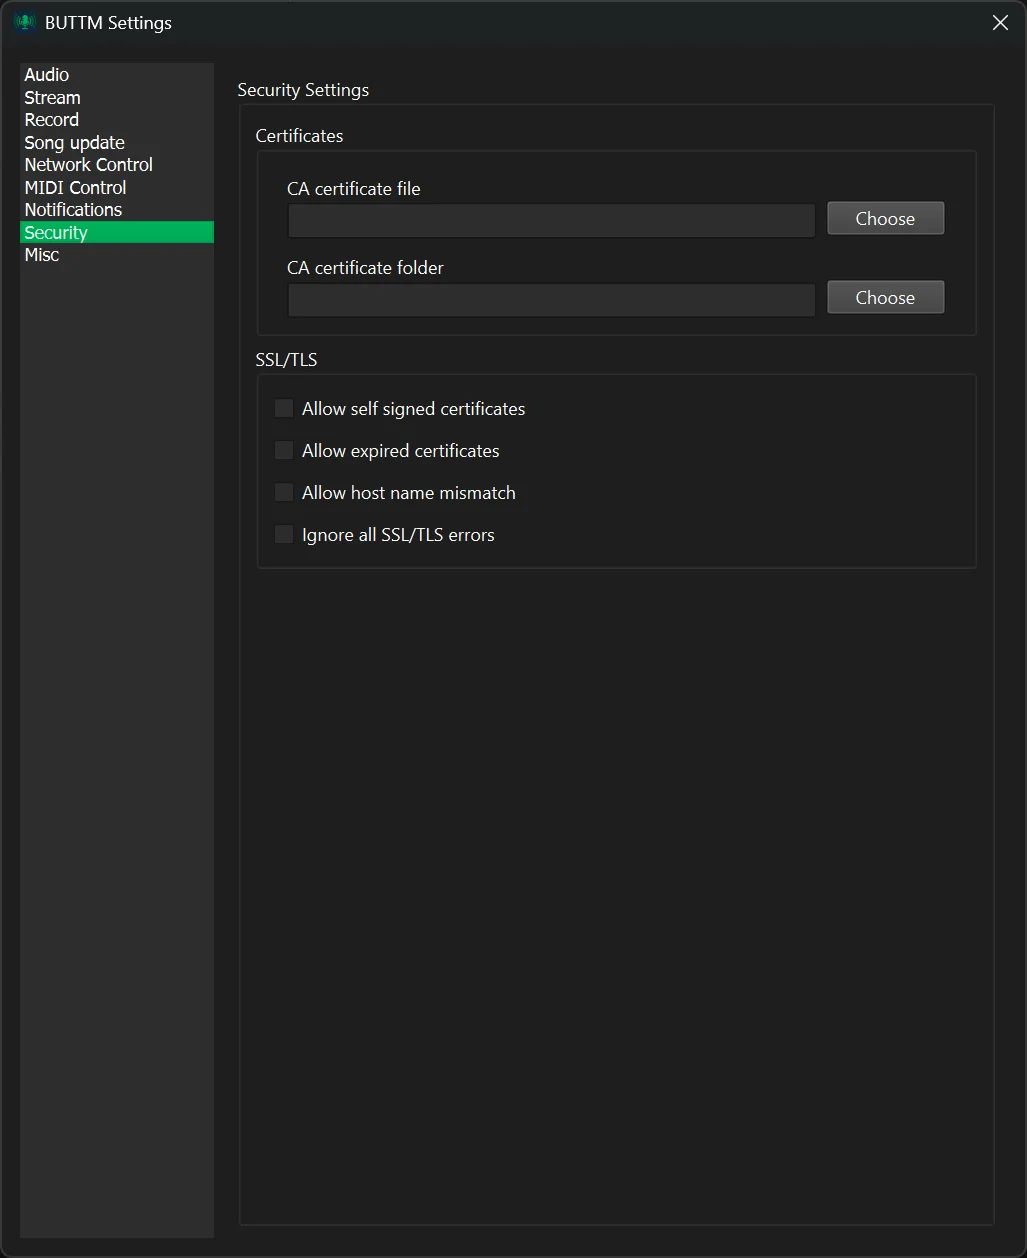Select the currently highlighted Security section
The width and height of the screenshot is (1027, 1258).
click(x=55, y=231)
